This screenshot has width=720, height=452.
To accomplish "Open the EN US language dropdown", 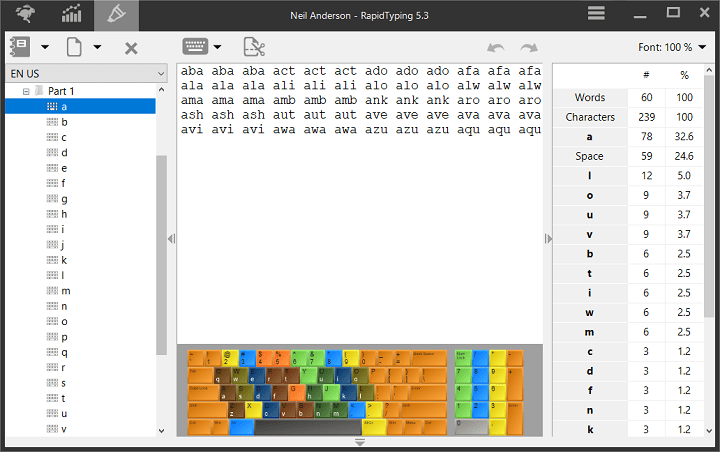I will tap(86, 74).
